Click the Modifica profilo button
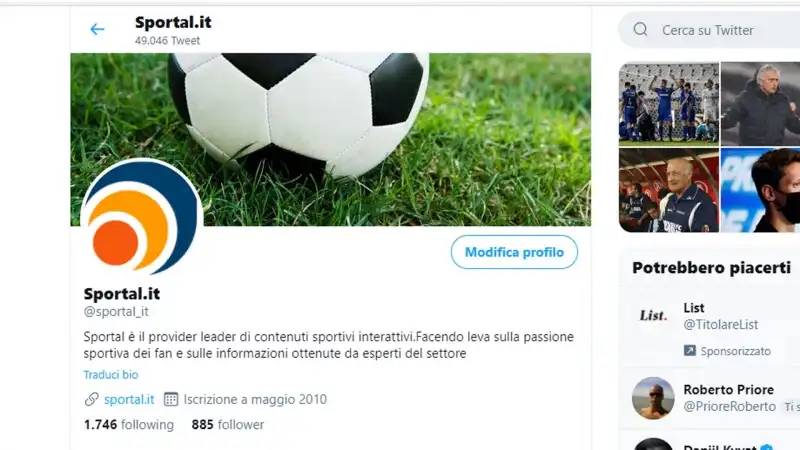This screenshot has height=450, width=800. click(514, 252)
